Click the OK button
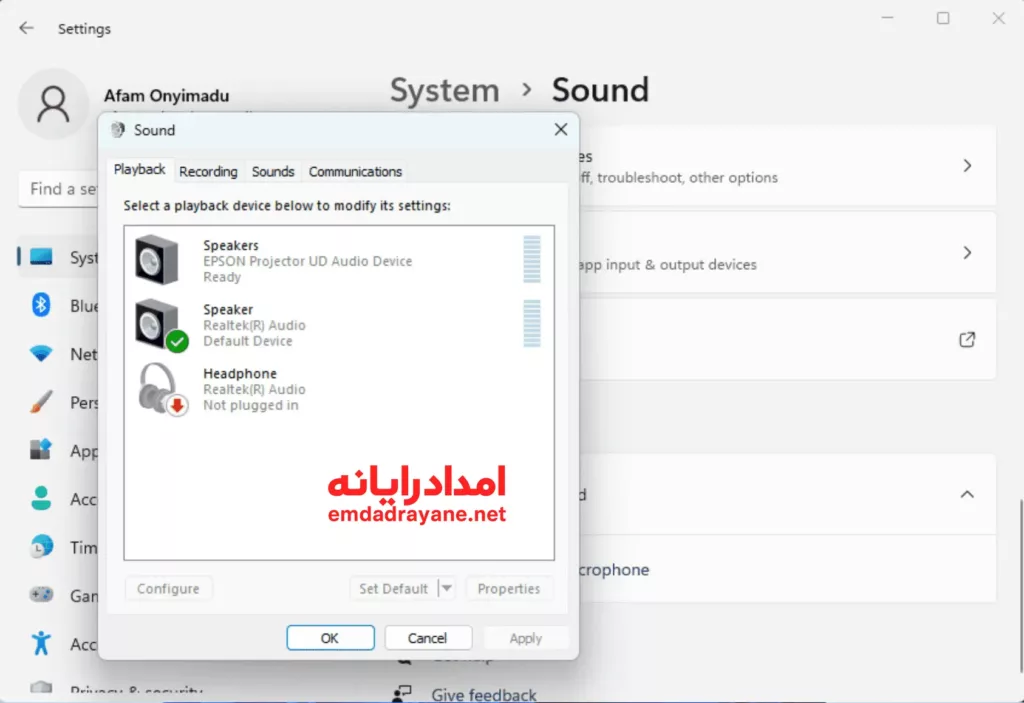 (x=330, y=638)
